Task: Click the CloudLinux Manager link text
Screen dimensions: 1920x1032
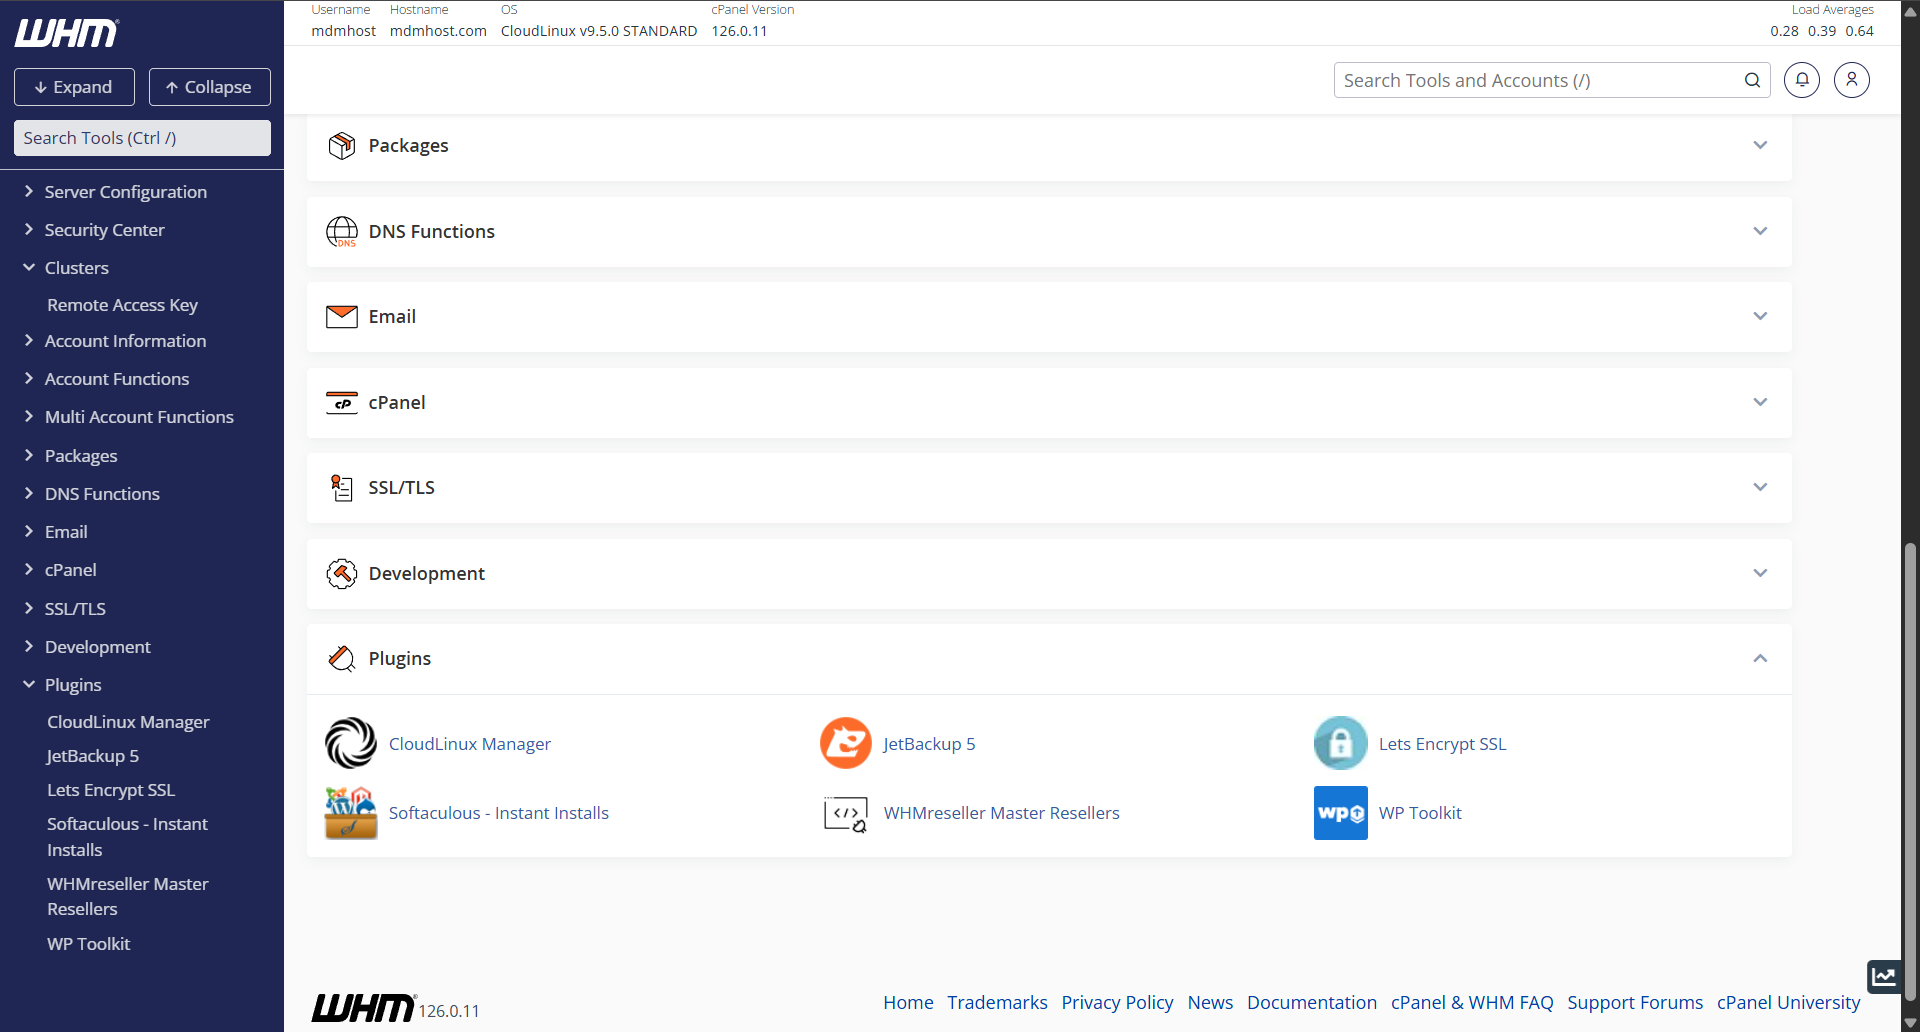Action: (x=470, y=744)
